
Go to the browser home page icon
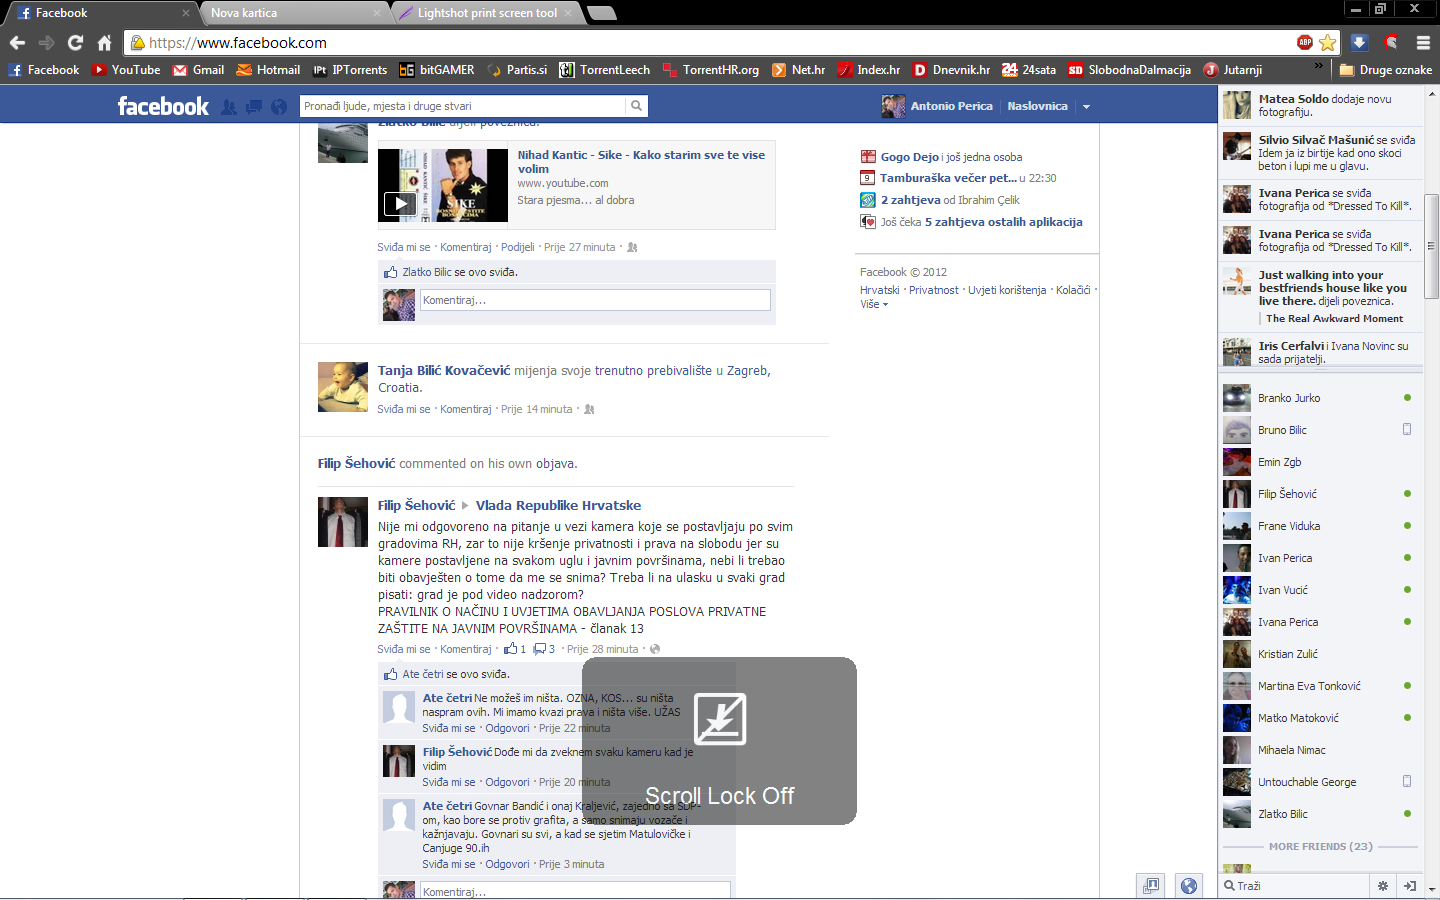(x=104, y=42)
